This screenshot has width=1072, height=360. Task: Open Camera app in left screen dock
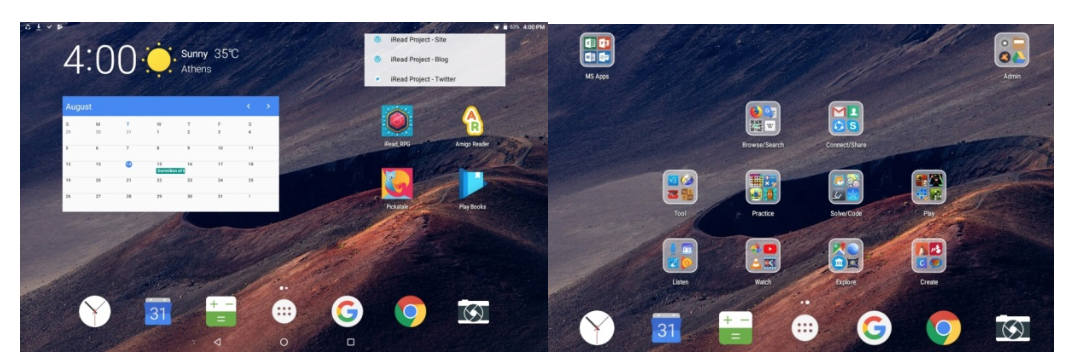tap(473, 312)
